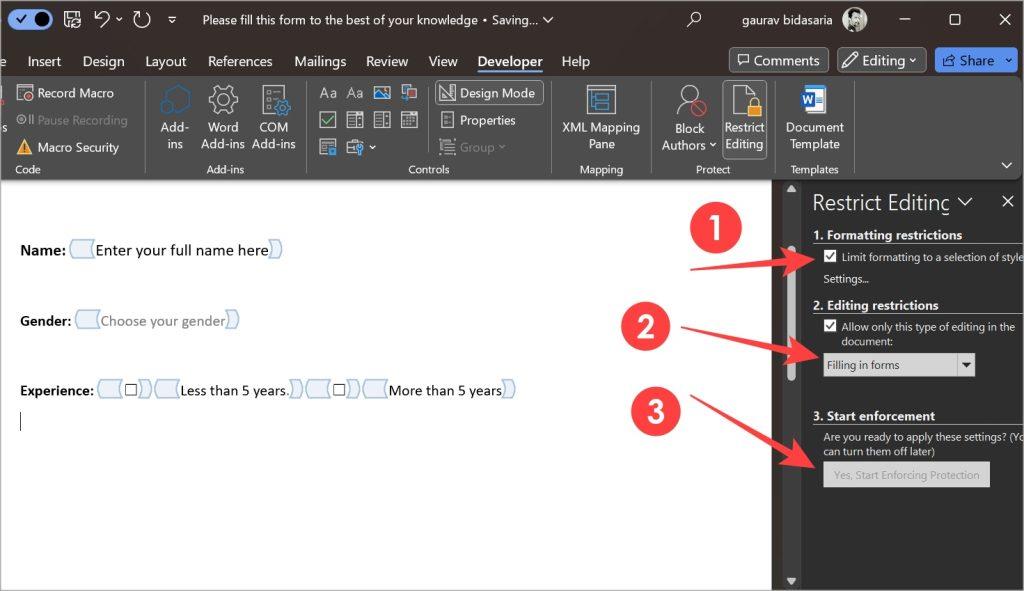Tick the More than 5 years checkbox
This screenshot has height=591, width=1024.
tap(339, 390)
